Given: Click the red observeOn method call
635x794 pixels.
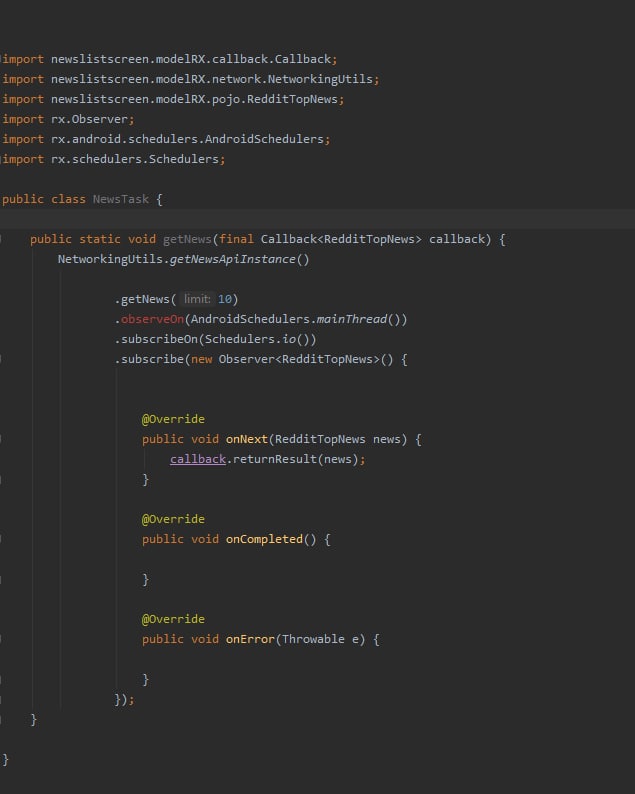Looking at the screenshot, I should (x=152, y=319).
